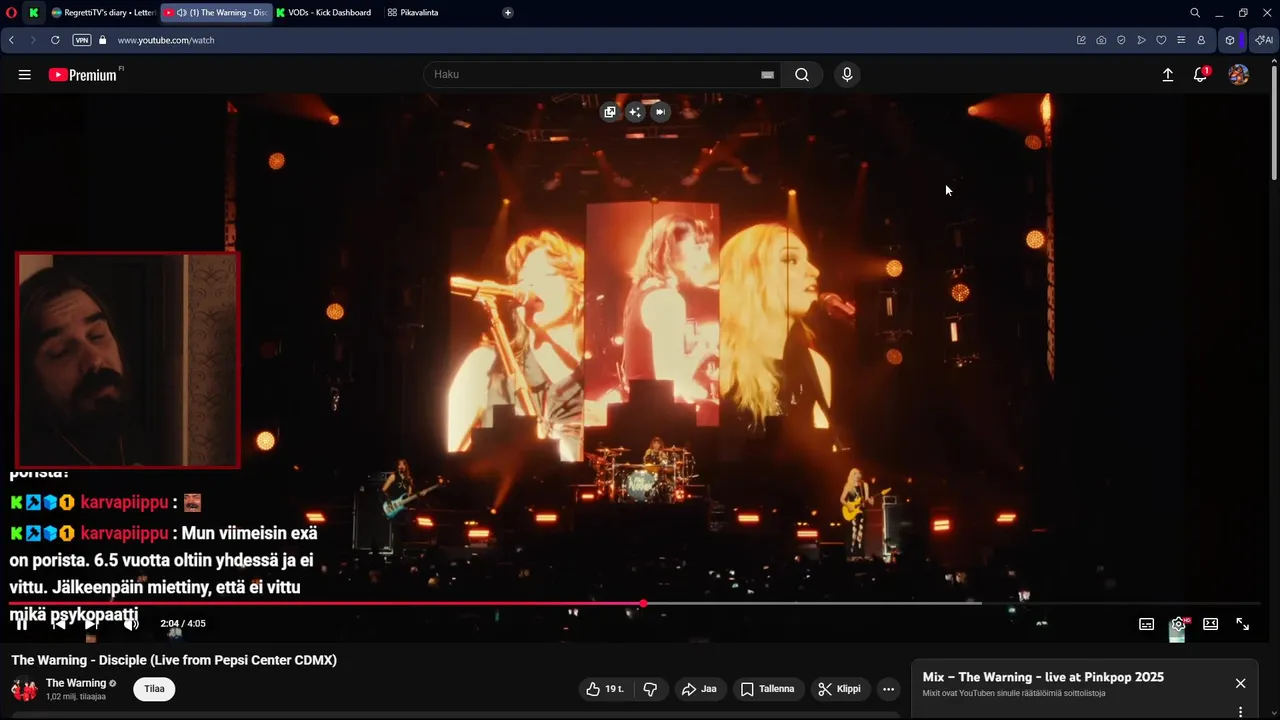Open The Warning channel name link
This screenshot has height=720, width=1280.
tap(76, 683)
